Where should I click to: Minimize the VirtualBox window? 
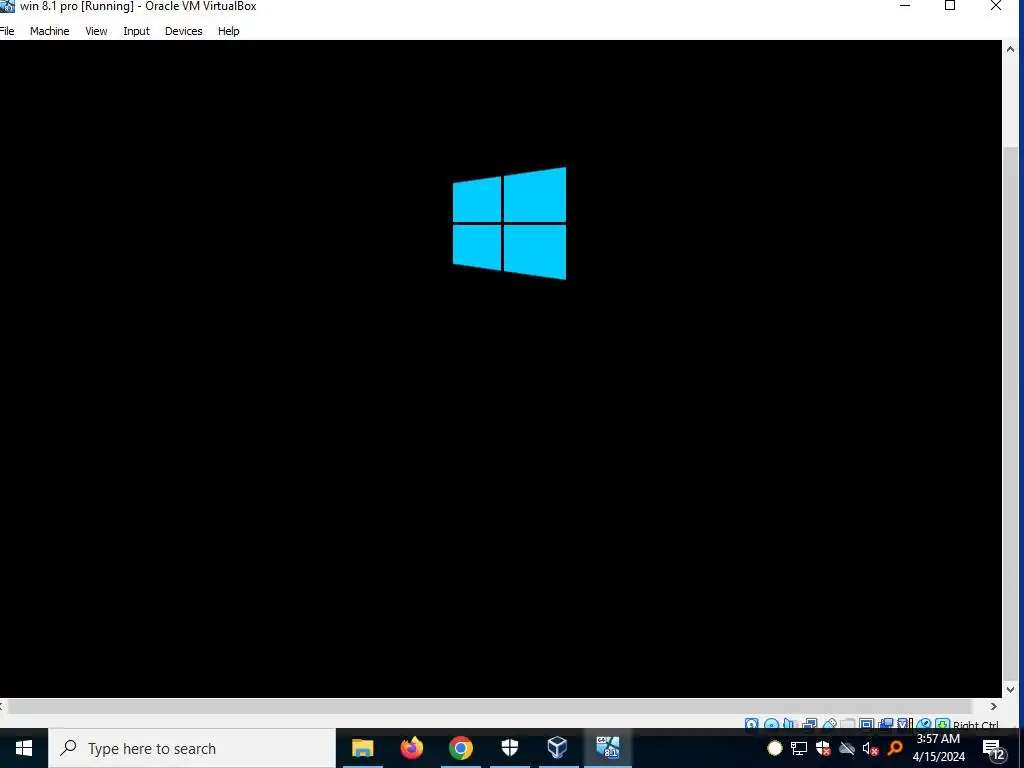point(905,6)
